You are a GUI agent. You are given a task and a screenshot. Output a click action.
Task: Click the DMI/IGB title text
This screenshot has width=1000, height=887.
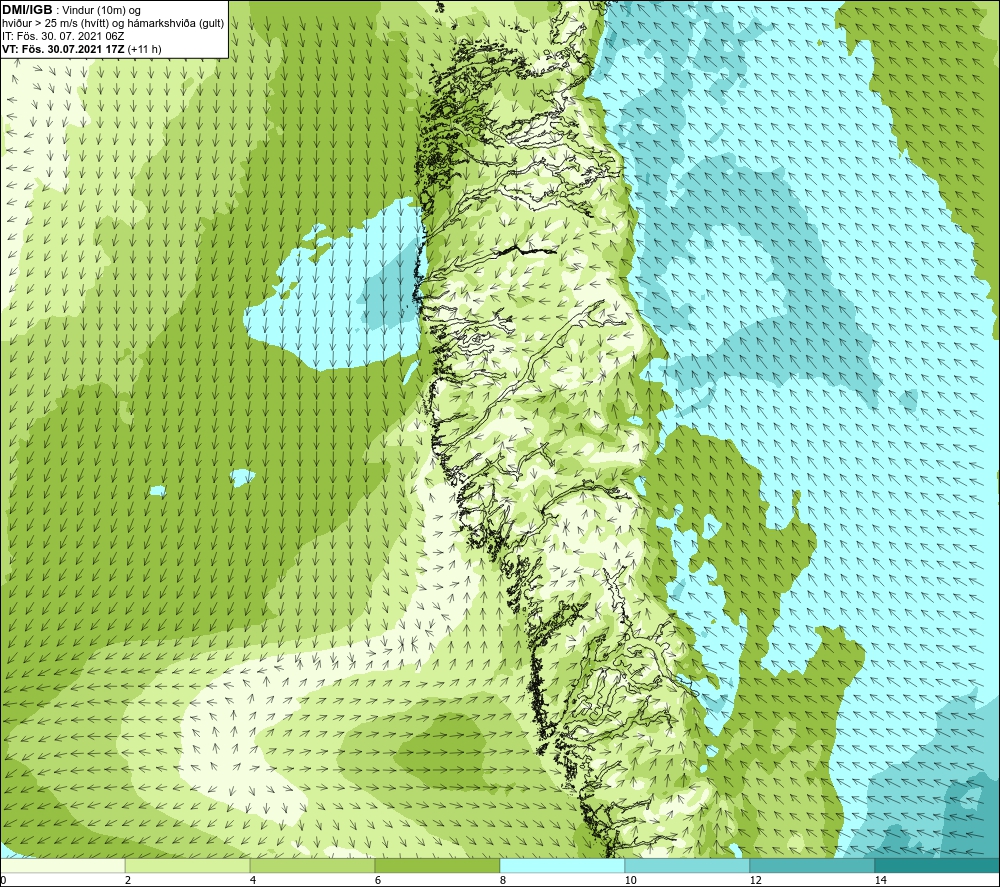pos(27,10)
